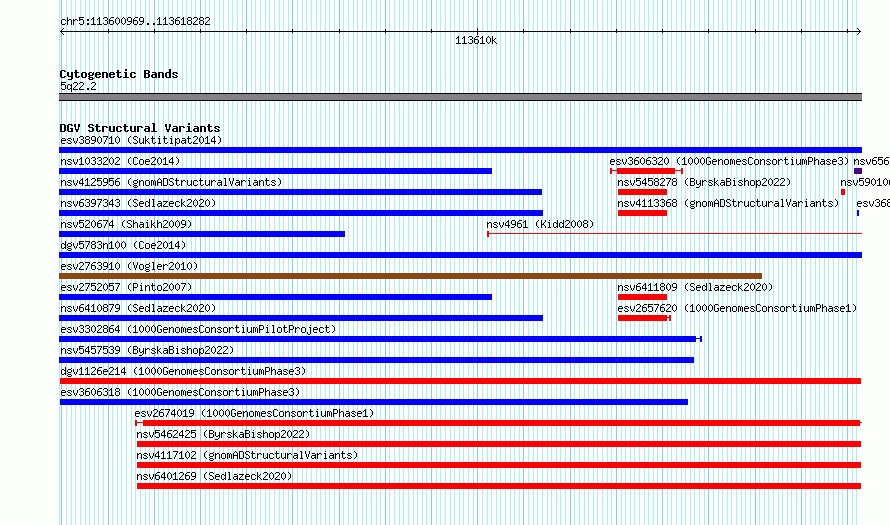This screenshot has height=525, width=890.
Task: Click the red bar under nsv4117102
Action: (x=499, y=465)
